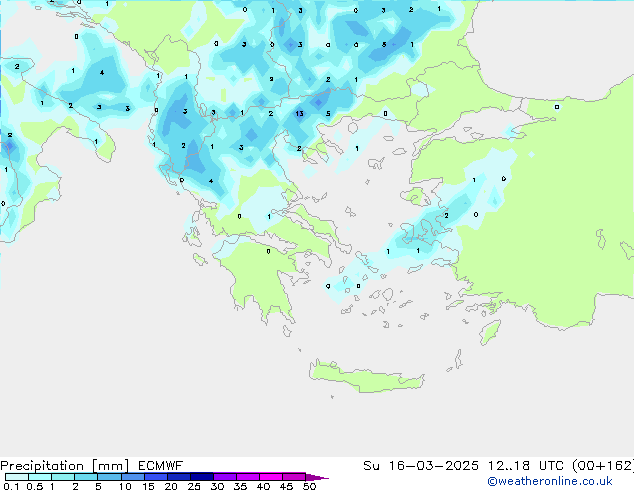This screenshot has width=634, height=490.
Task: Click the '50' legend scale label
Action: point(309,486)
